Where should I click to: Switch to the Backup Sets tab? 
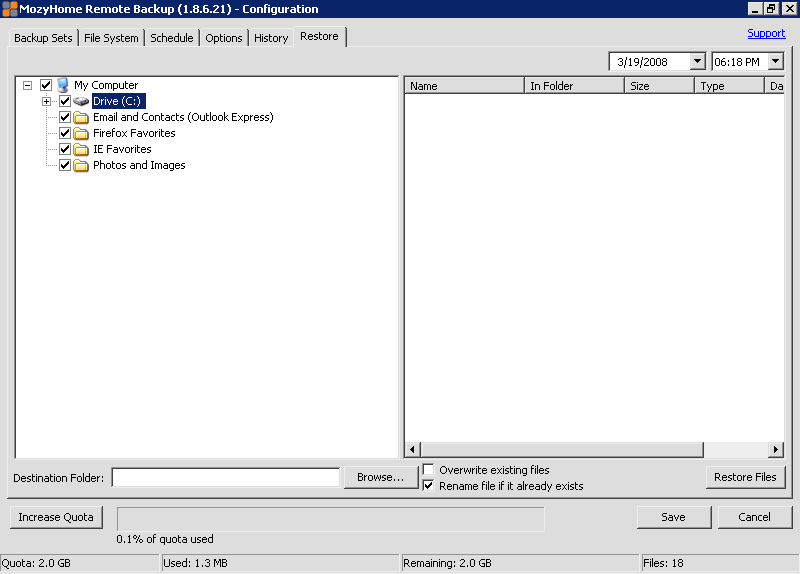[x=43, y=38]
